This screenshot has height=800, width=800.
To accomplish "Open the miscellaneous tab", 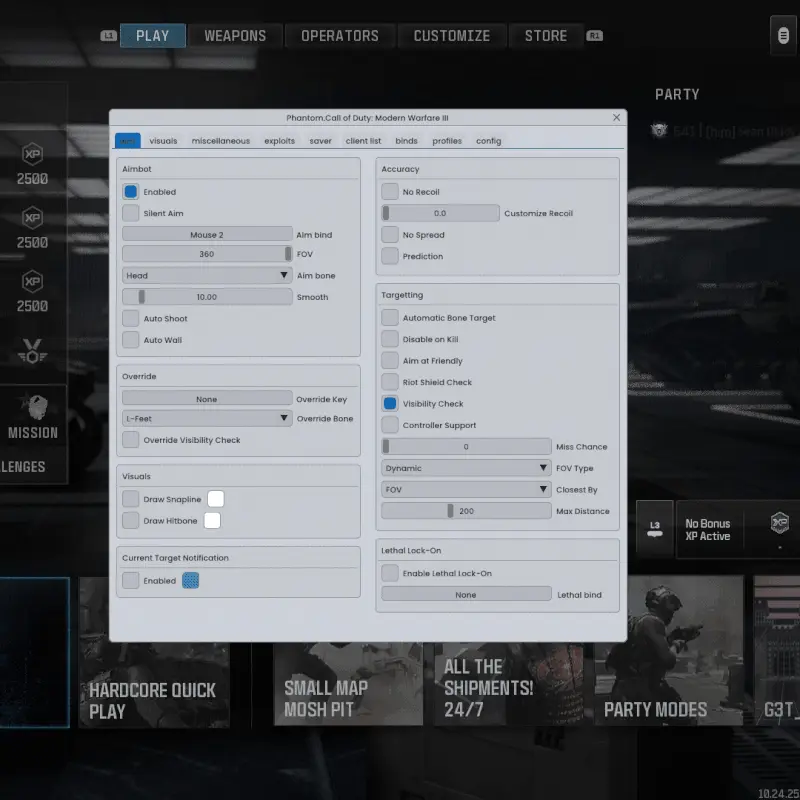I will 221,141.
